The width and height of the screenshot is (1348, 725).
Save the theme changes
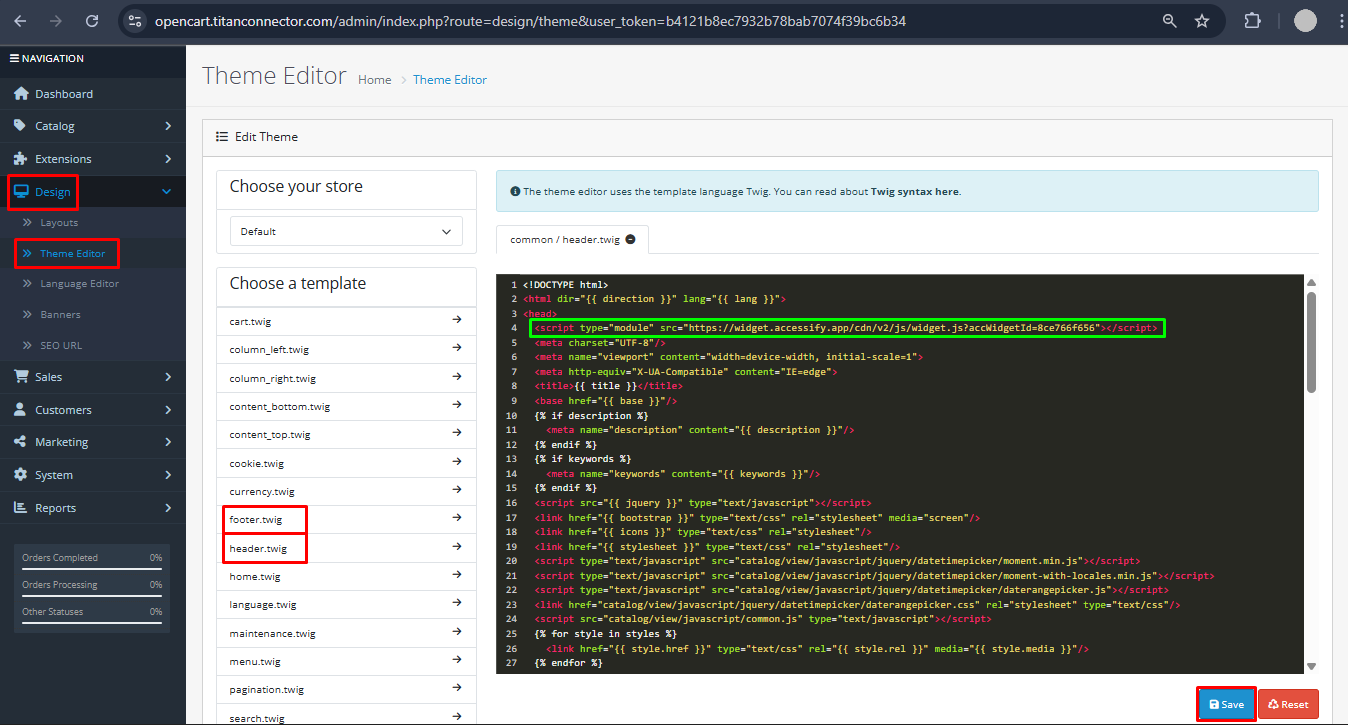click(1226, 704)
